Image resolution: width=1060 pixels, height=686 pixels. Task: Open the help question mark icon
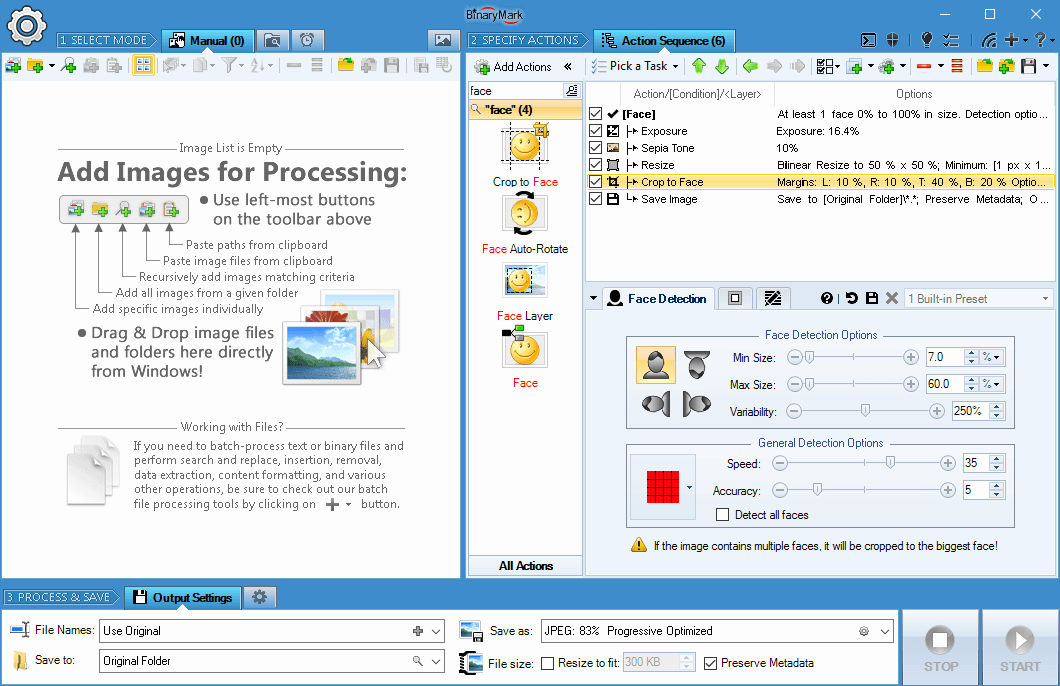tap(827, 298)
